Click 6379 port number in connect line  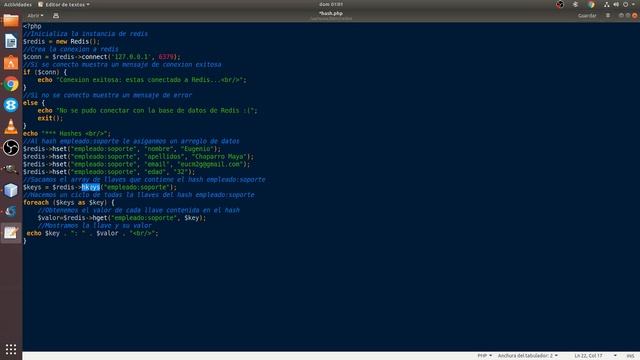coord(166,57)
